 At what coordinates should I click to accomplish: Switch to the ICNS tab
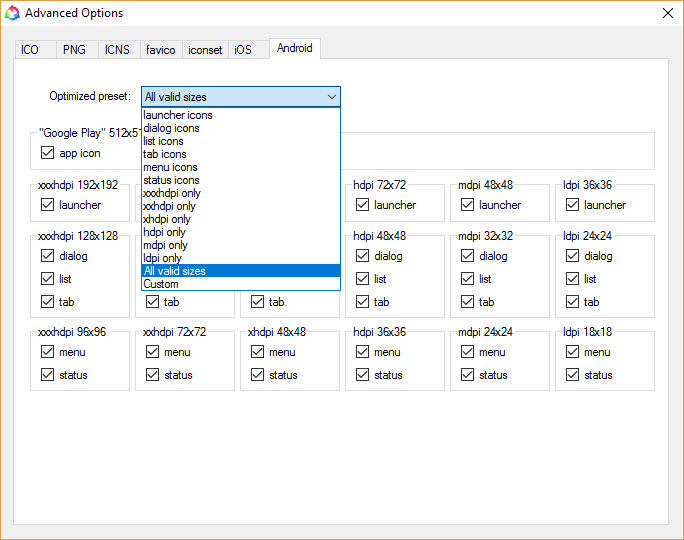(x=117, y=49)
